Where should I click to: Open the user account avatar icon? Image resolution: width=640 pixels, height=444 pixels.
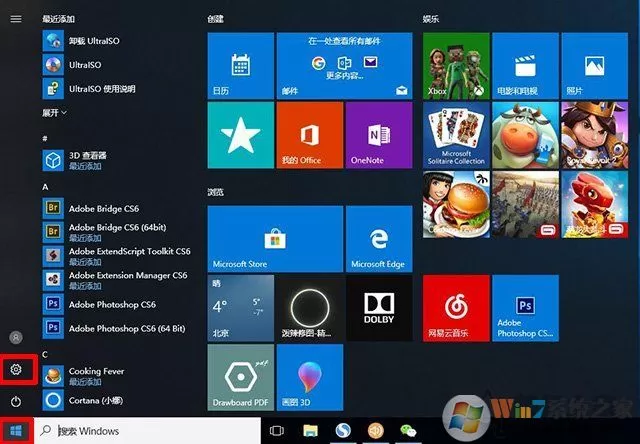[16, 337]
